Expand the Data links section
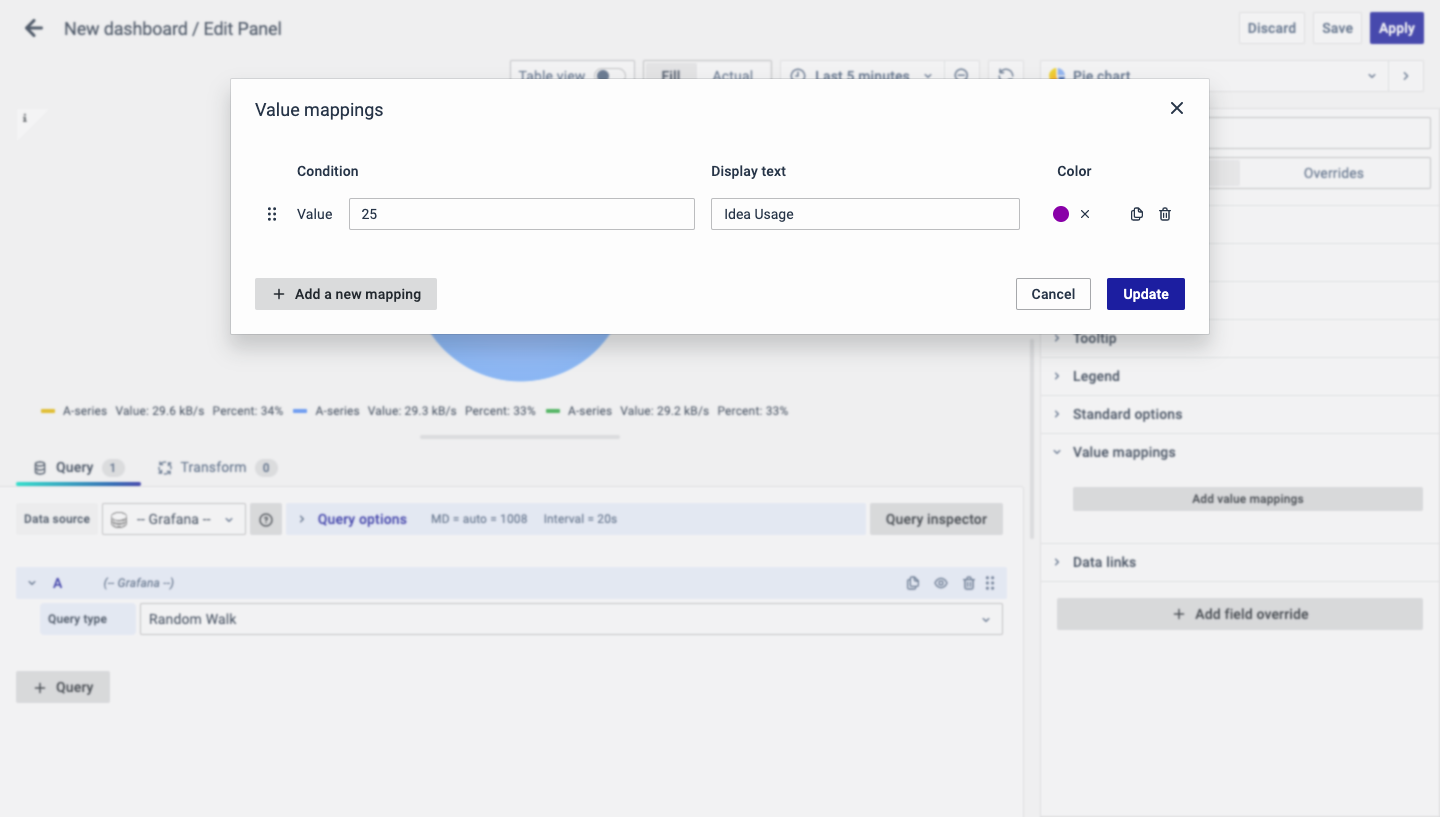1440x817 pixels. point(1103,562)
